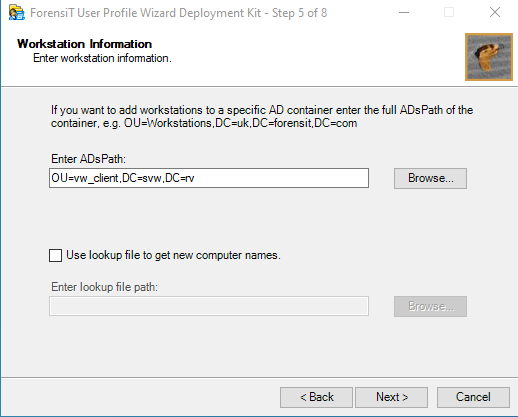Image resolution: width=518 pixels, height=417 pixels.
Task: Enable the use lookup file checkbox
Action: [x=55, y=256]
